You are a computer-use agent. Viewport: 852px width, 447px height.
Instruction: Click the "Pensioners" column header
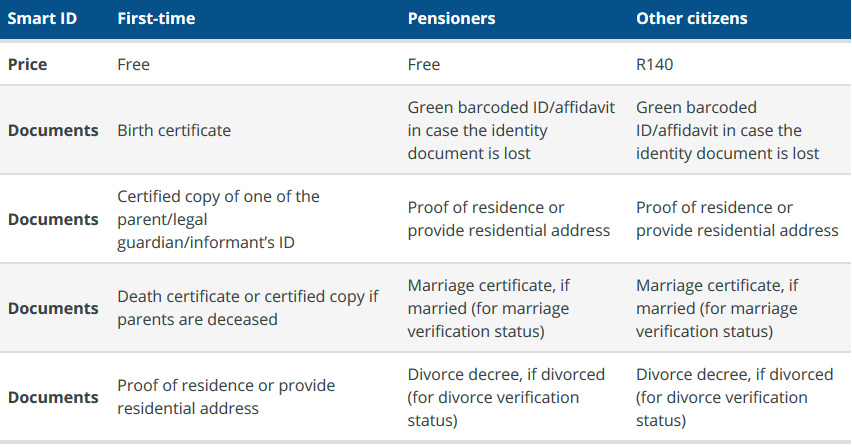451,18
